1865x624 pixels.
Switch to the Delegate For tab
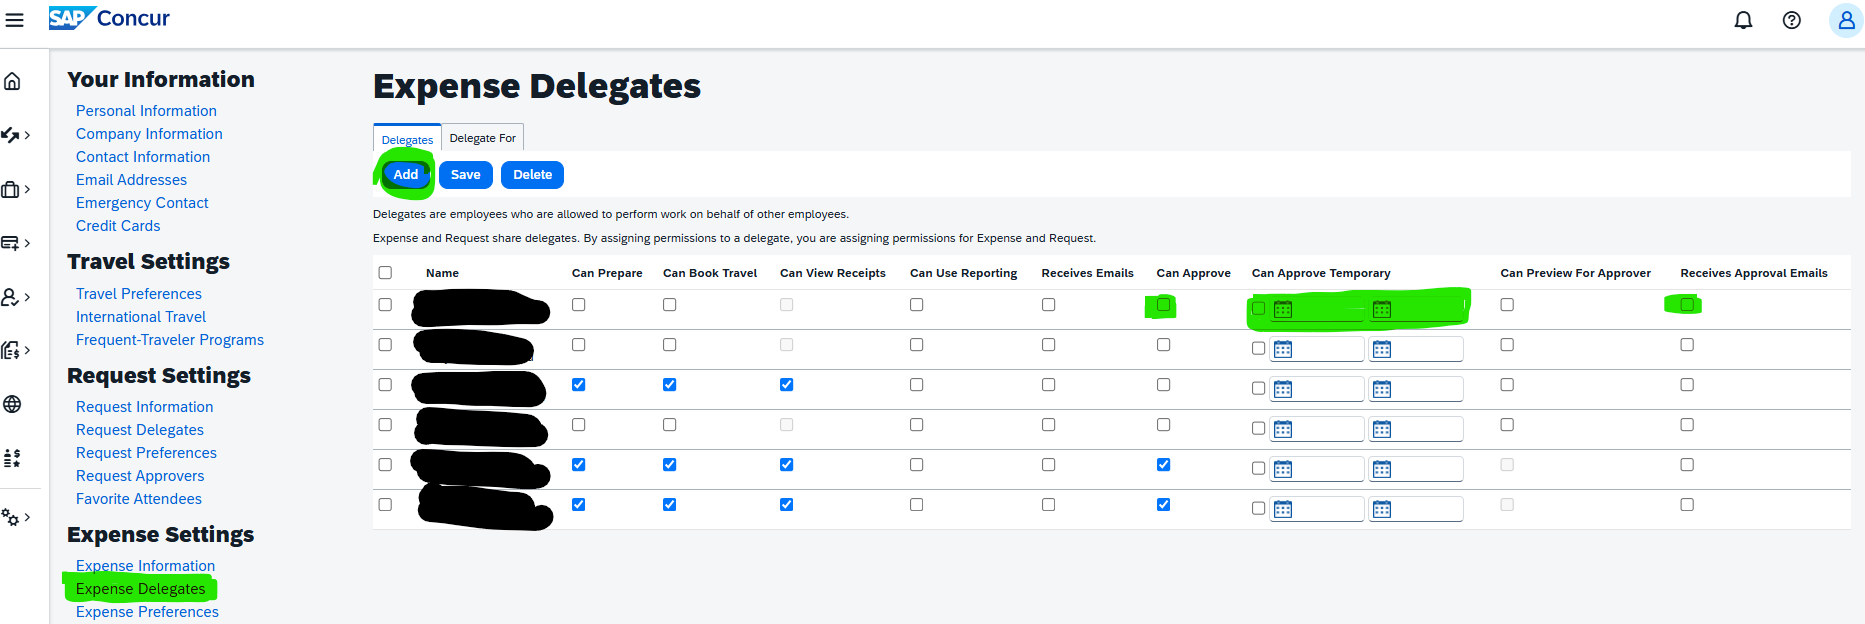(482, 138)
